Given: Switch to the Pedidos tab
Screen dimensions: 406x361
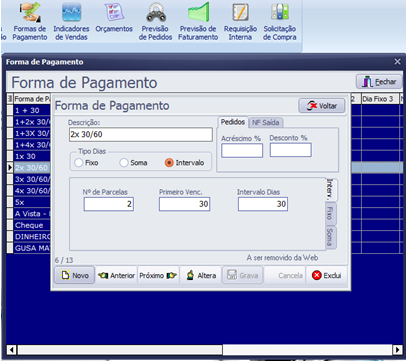Looking at the screenshot, I should [x=233, y=122].
